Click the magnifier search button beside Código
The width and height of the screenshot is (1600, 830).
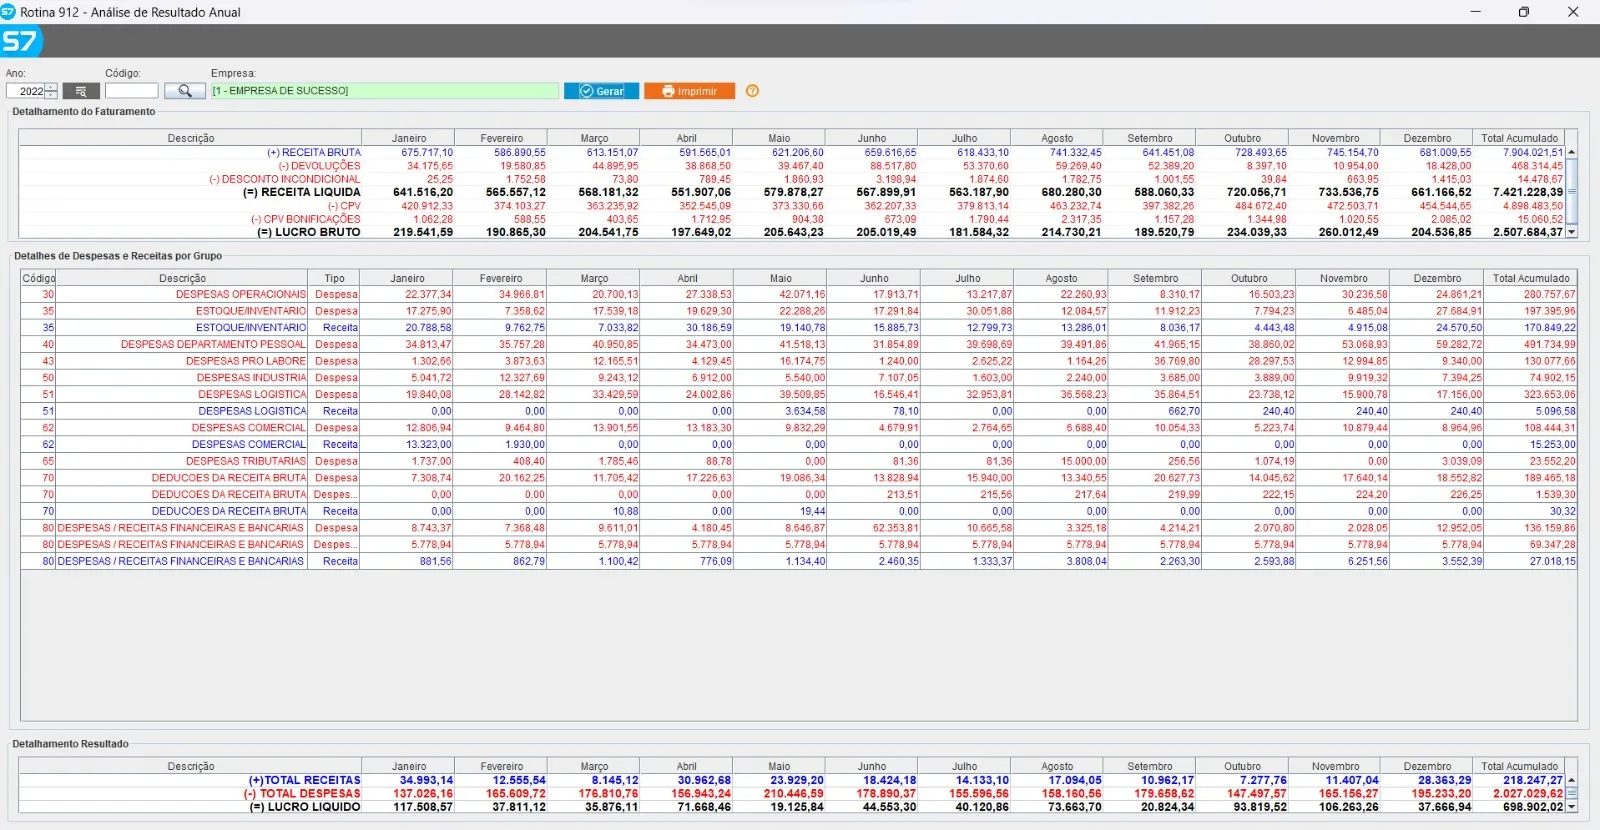(x=184, y=91)
